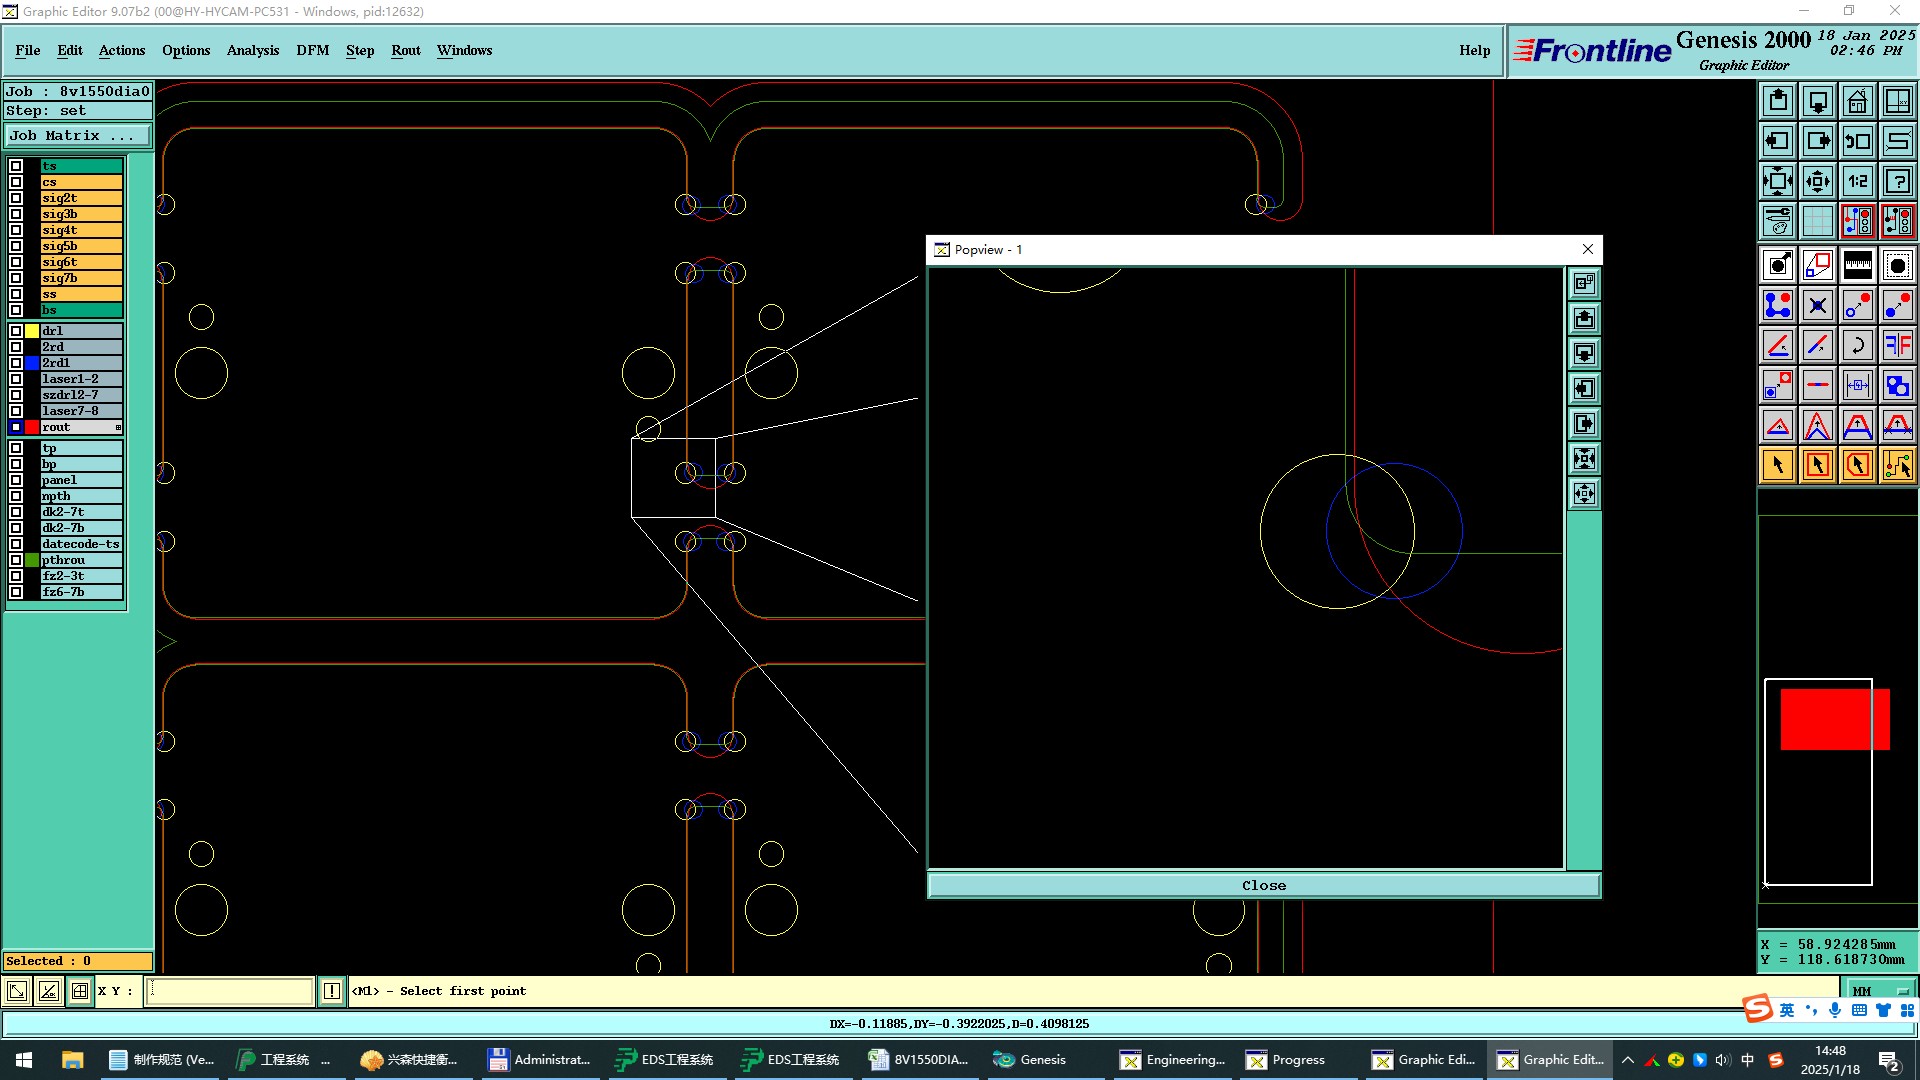Click the question mark help icon
The width and height of the screenshot is (1920, 1080).
(x=1897, y=181)
